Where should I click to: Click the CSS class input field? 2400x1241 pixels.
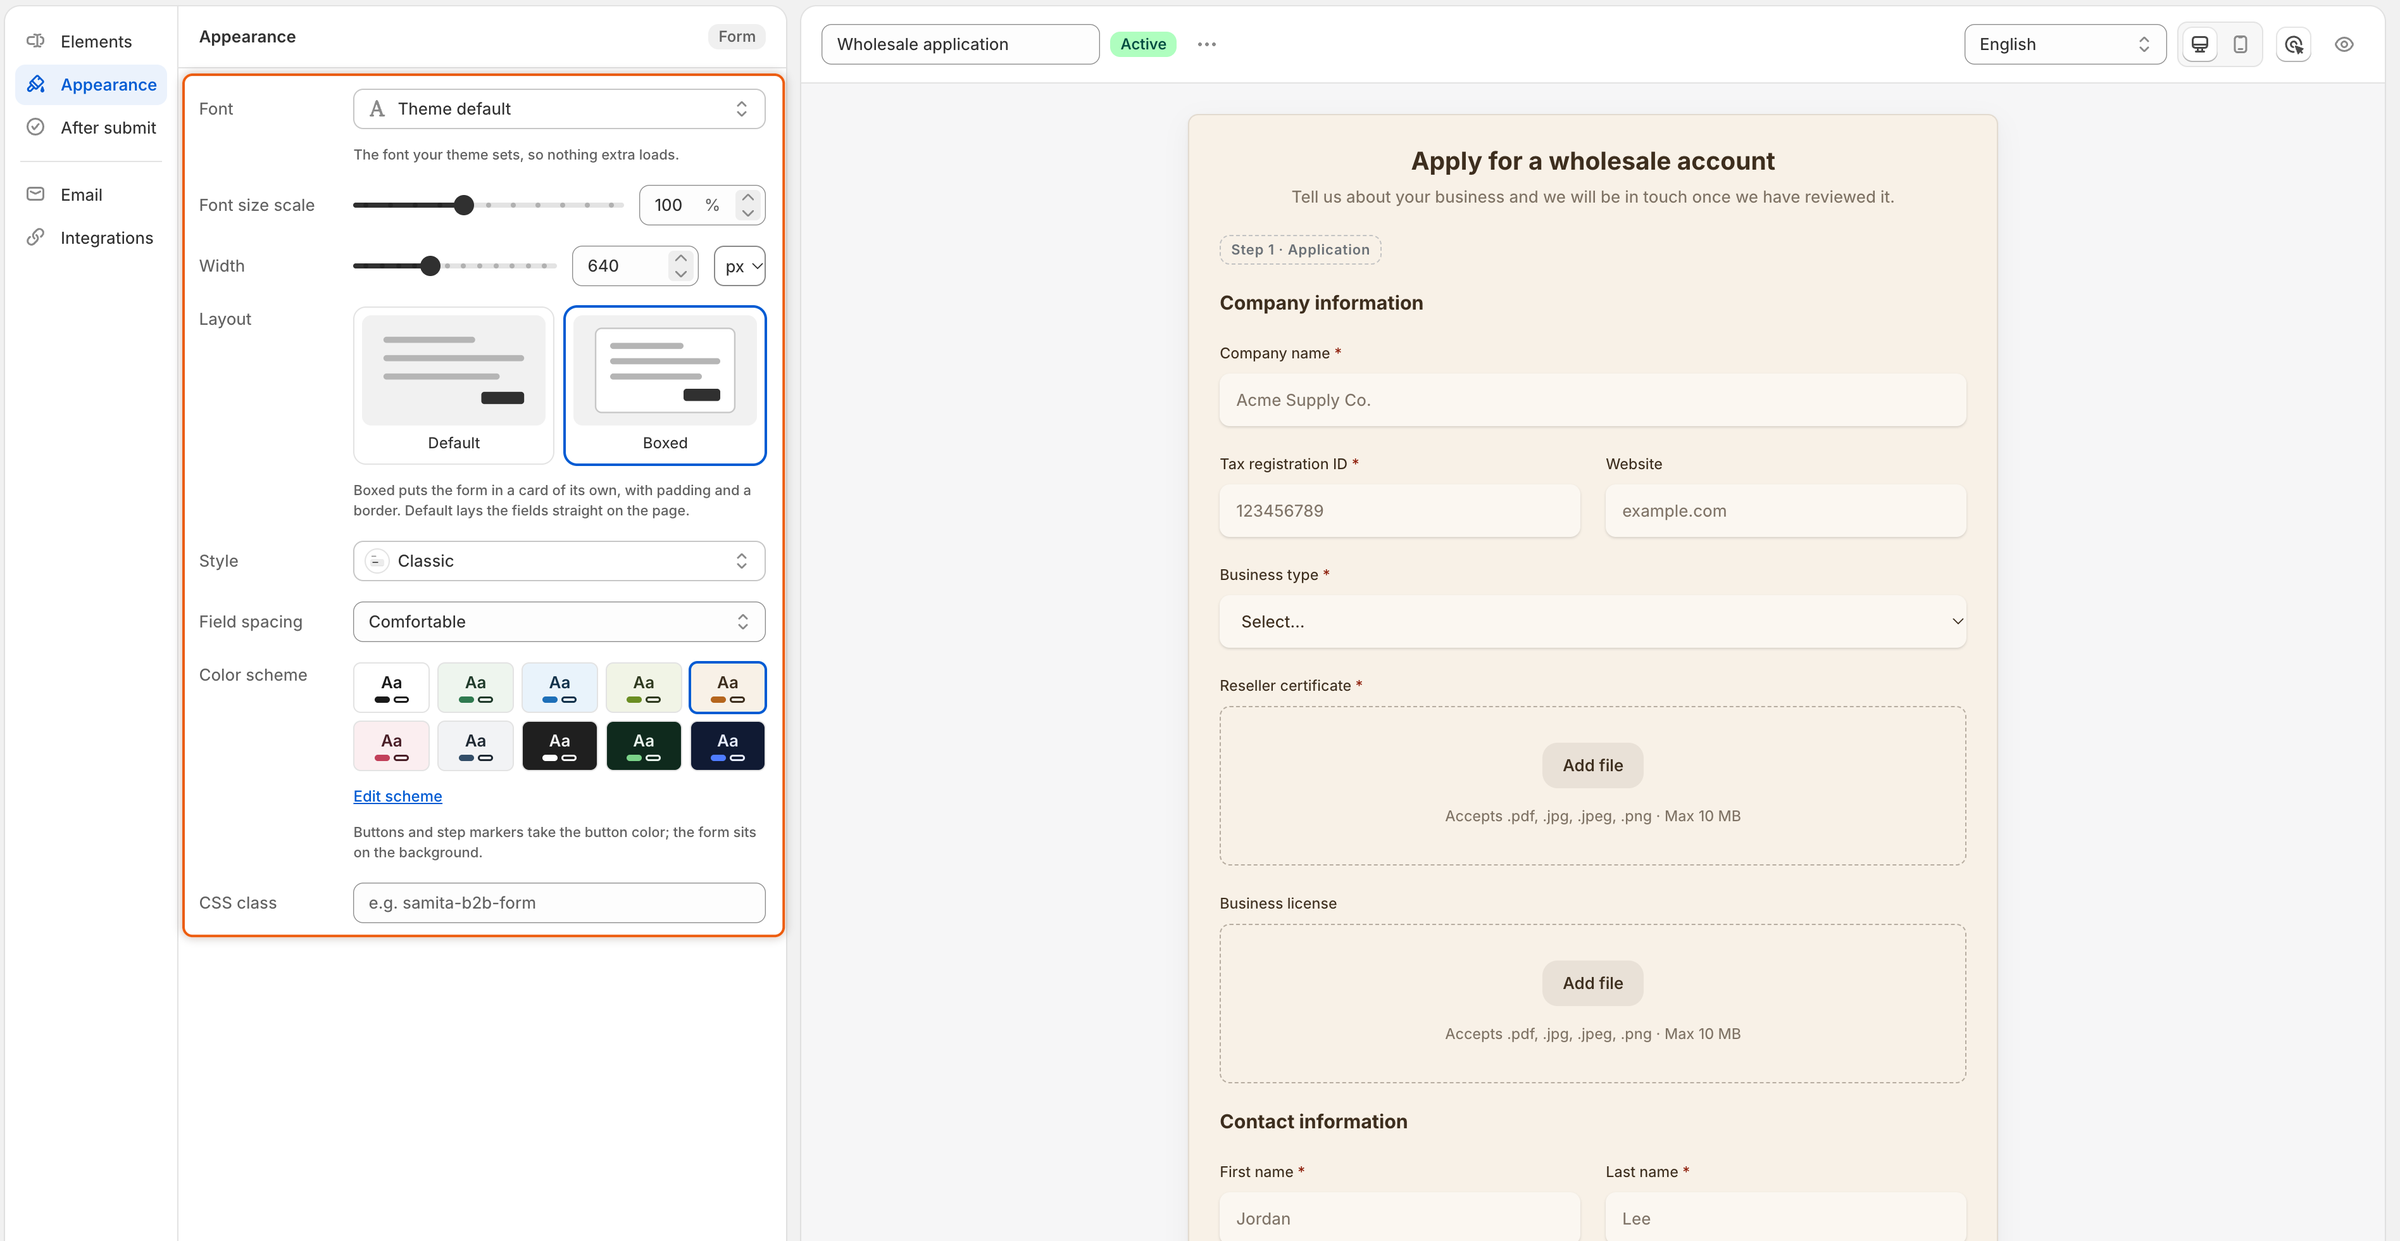pos(559,902)
